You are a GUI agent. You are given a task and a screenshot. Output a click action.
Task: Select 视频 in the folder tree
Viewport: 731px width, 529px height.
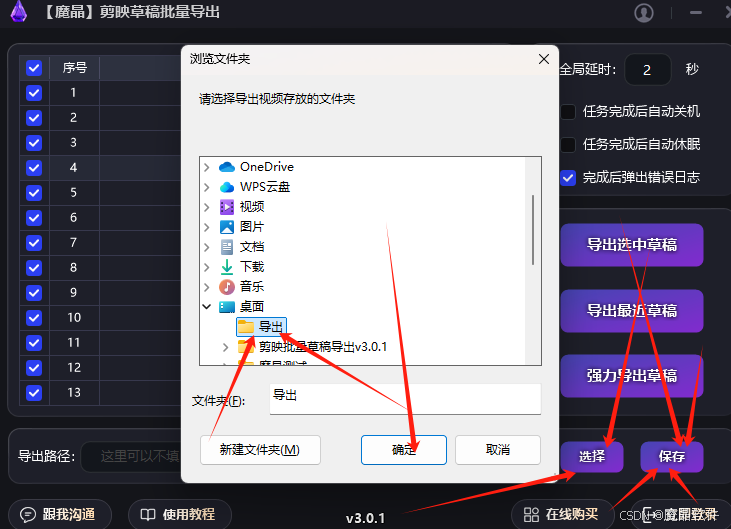click(x=252, y=207)
